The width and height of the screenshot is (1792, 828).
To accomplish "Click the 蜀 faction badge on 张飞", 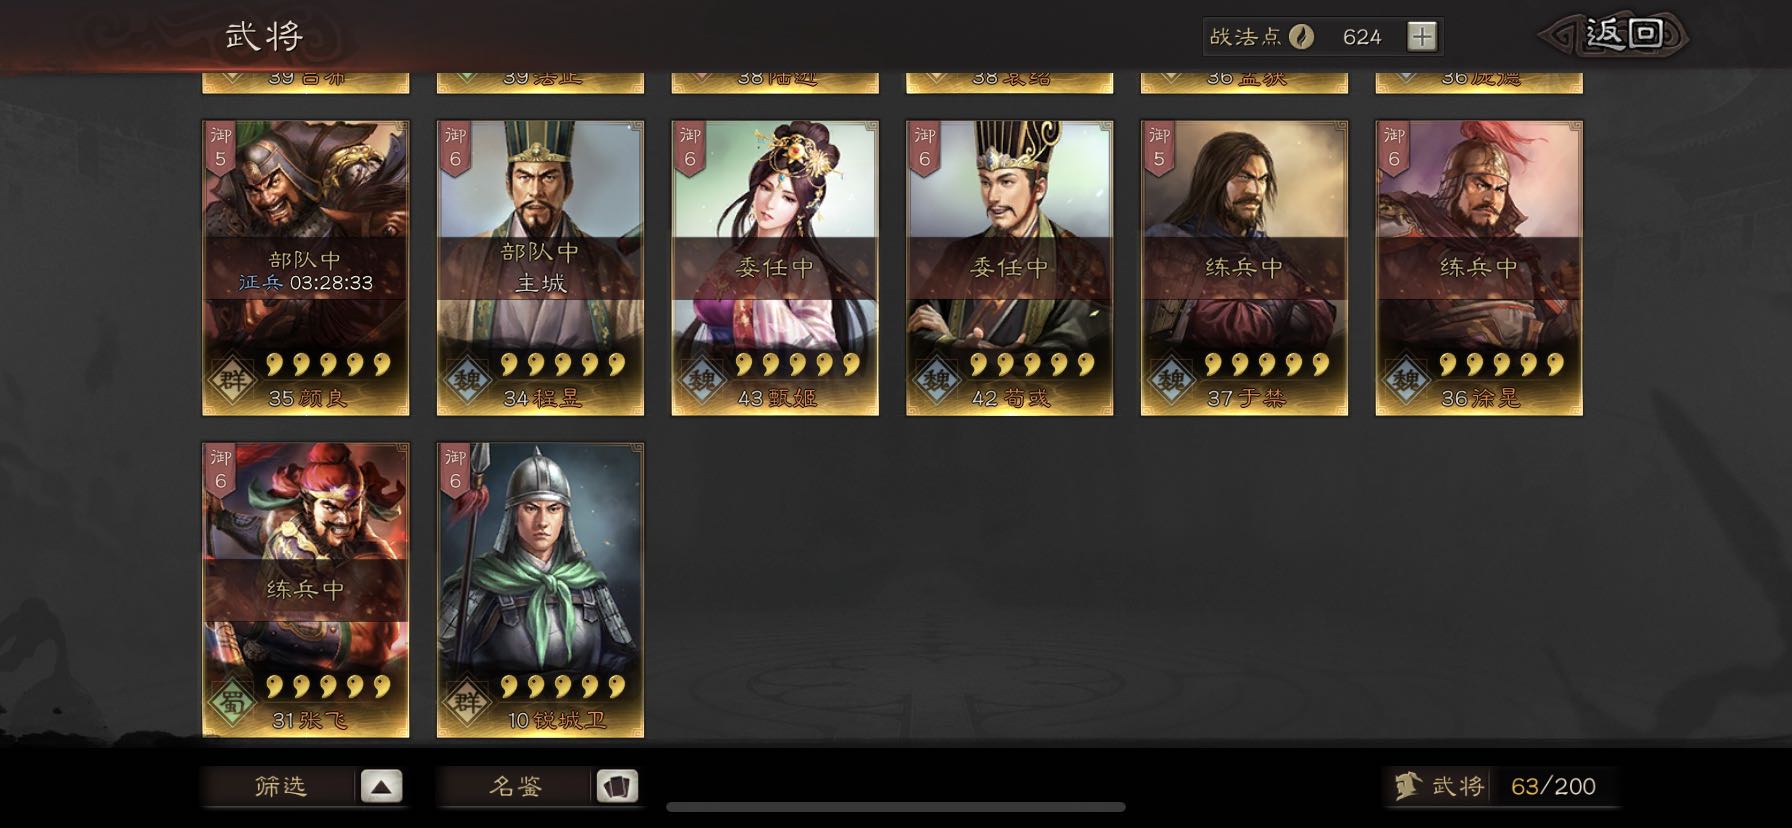I will 232,702.
